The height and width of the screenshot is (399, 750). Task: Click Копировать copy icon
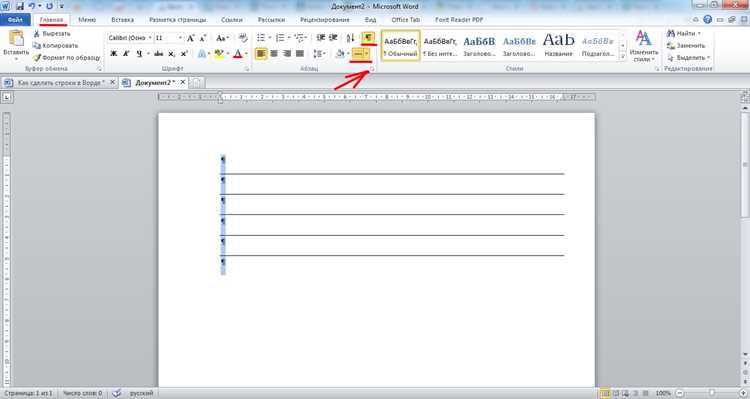coord(36,45)
